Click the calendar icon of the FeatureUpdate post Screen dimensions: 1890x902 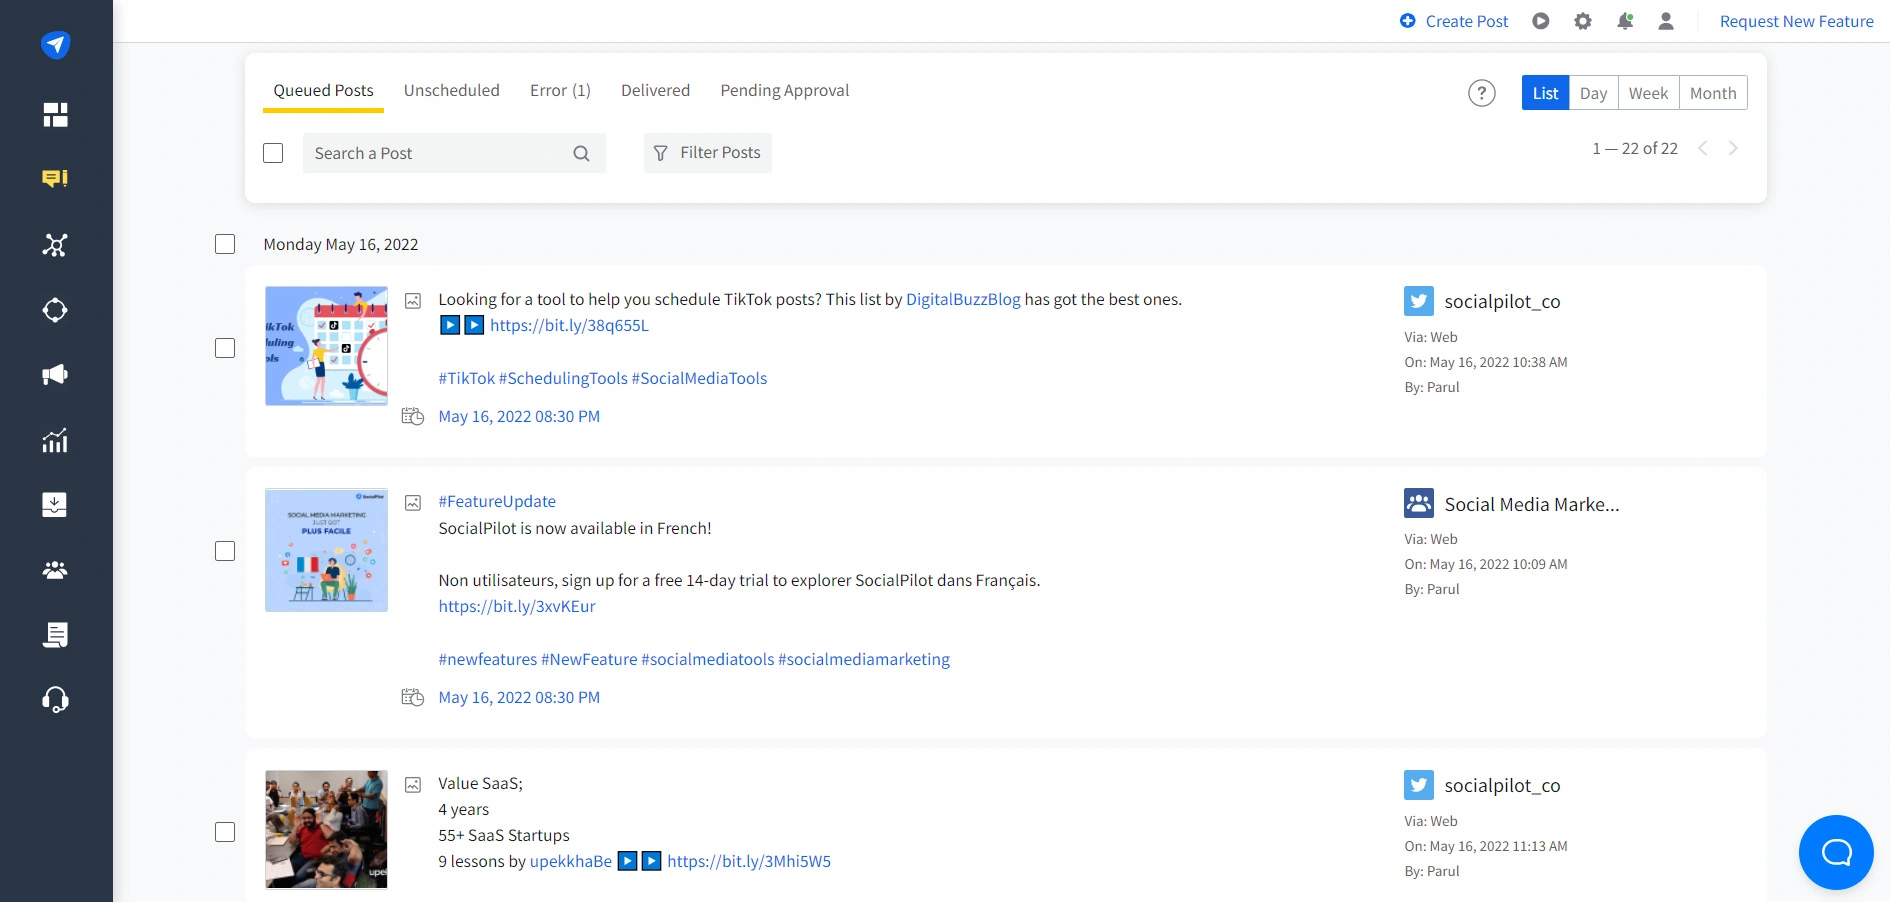point(413,697)
